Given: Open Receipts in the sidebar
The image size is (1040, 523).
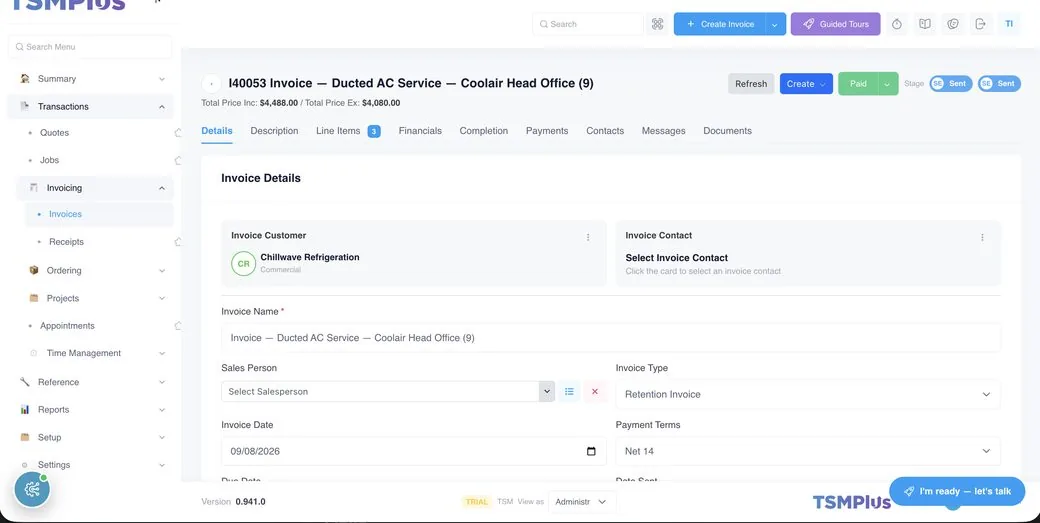Looking at the screenshot, I should pyautogui.click(x=66, y=242).
